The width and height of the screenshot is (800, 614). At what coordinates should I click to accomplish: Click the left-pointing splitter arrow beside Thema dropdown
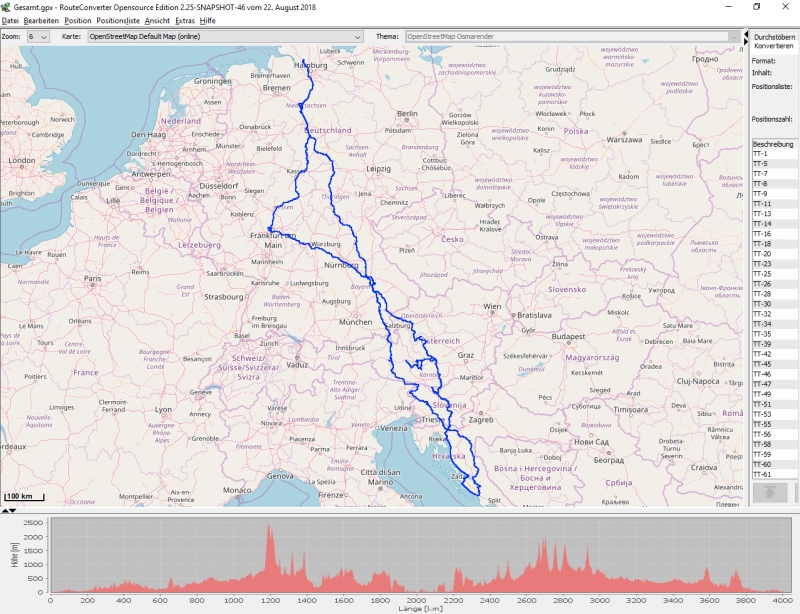point(745,33)
